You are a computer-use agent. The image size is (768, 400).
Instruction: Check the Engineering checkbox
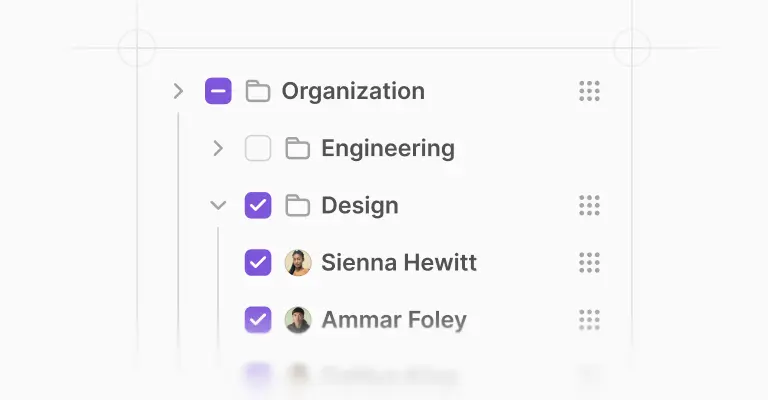pyautogui.click(x=258, y=149)
